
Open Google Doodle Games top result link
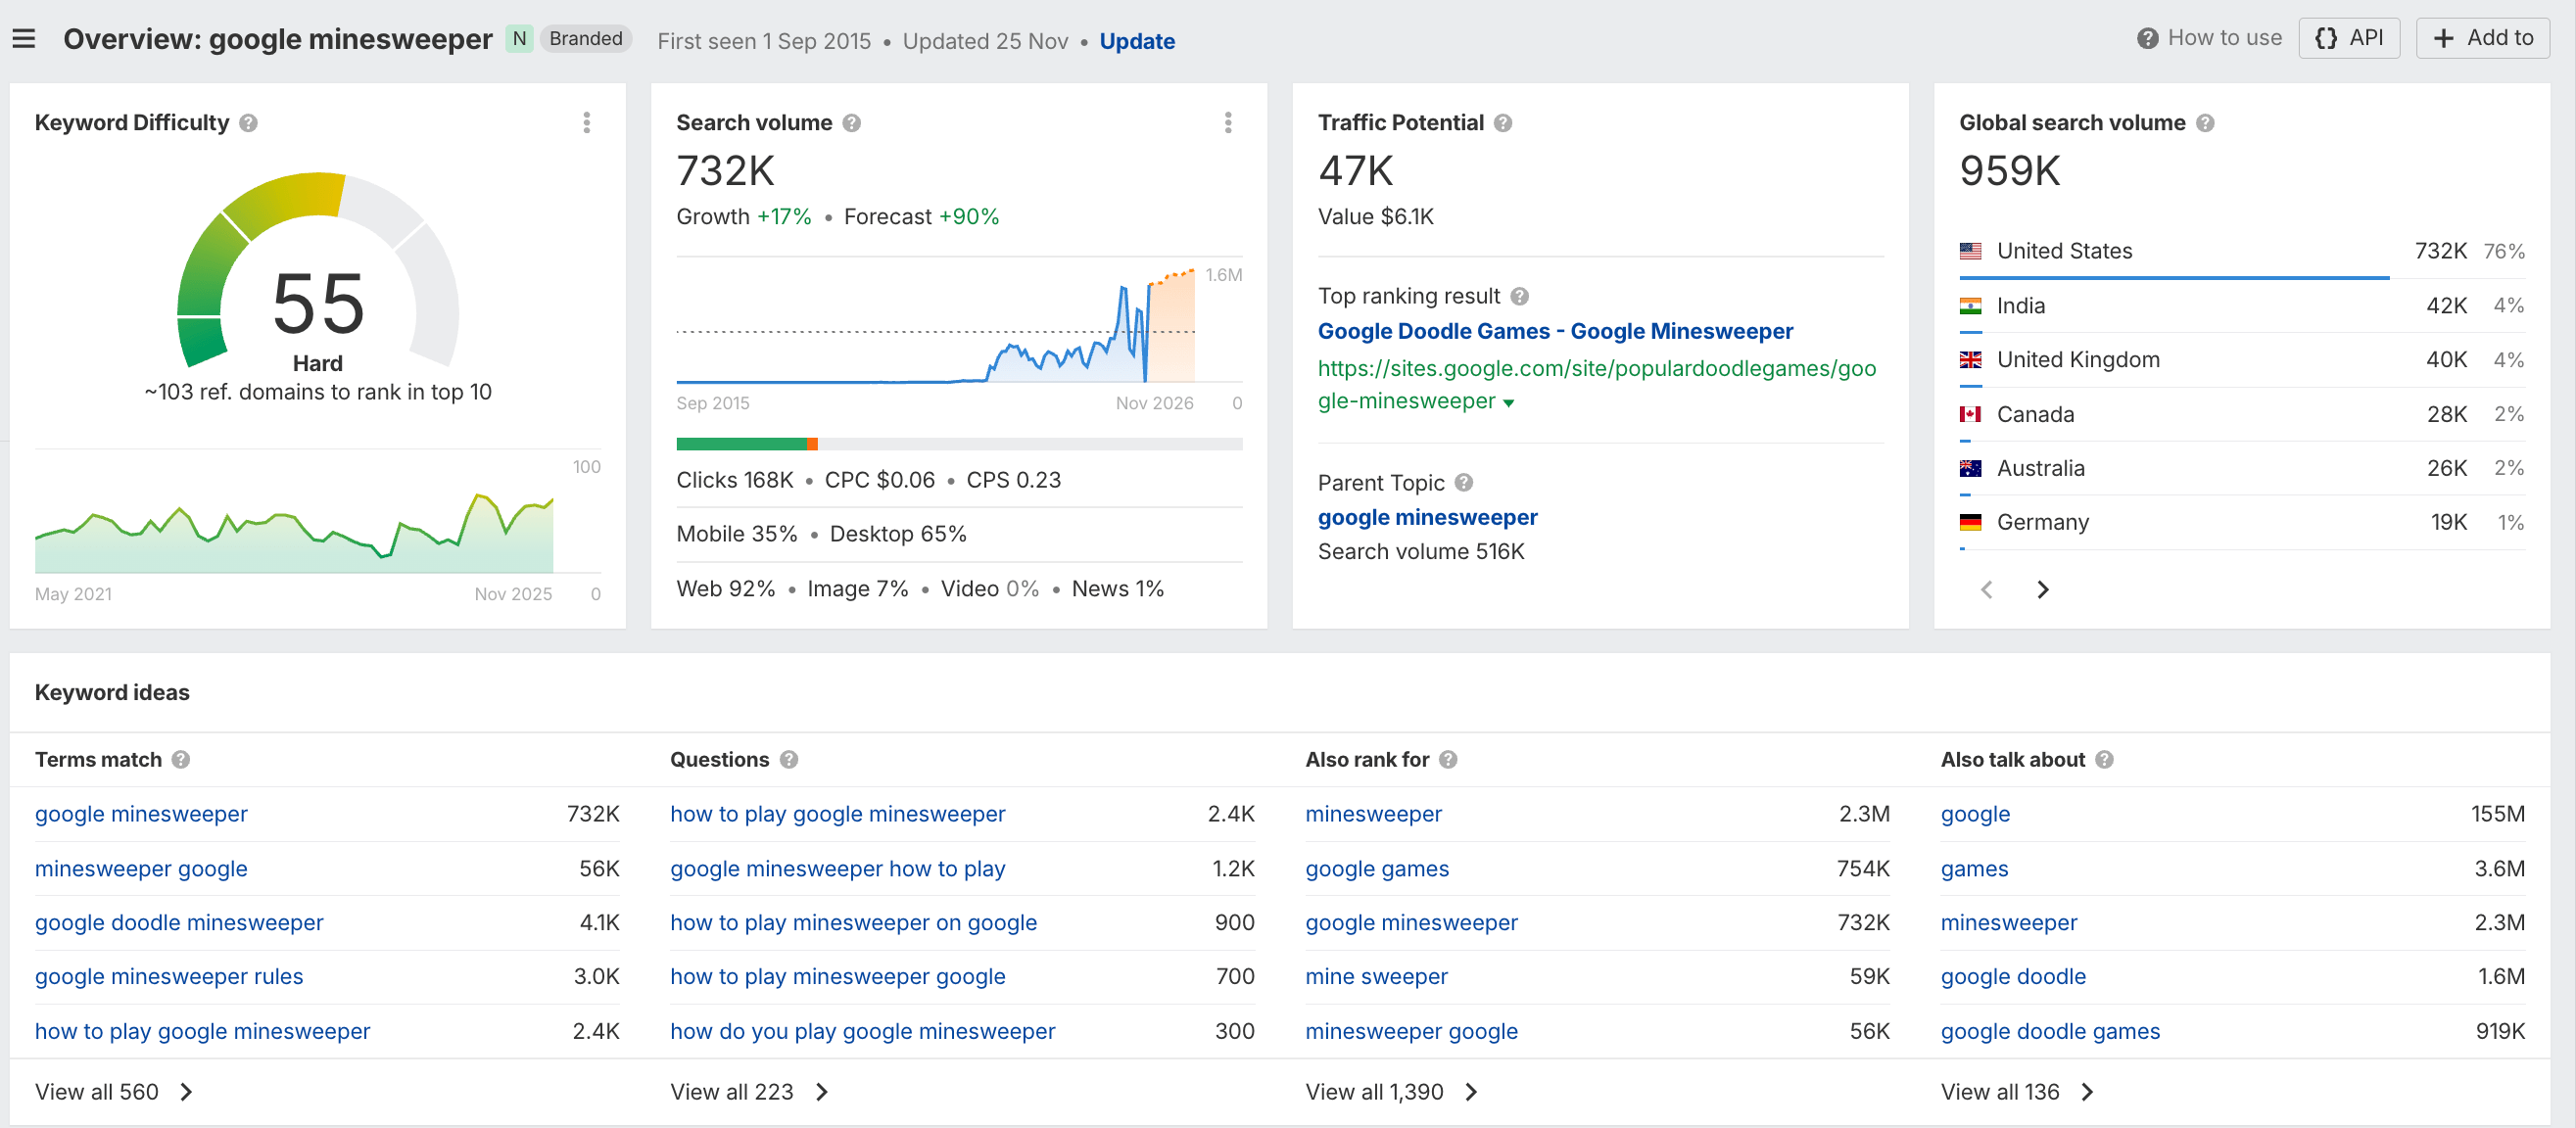point(1555,331)
